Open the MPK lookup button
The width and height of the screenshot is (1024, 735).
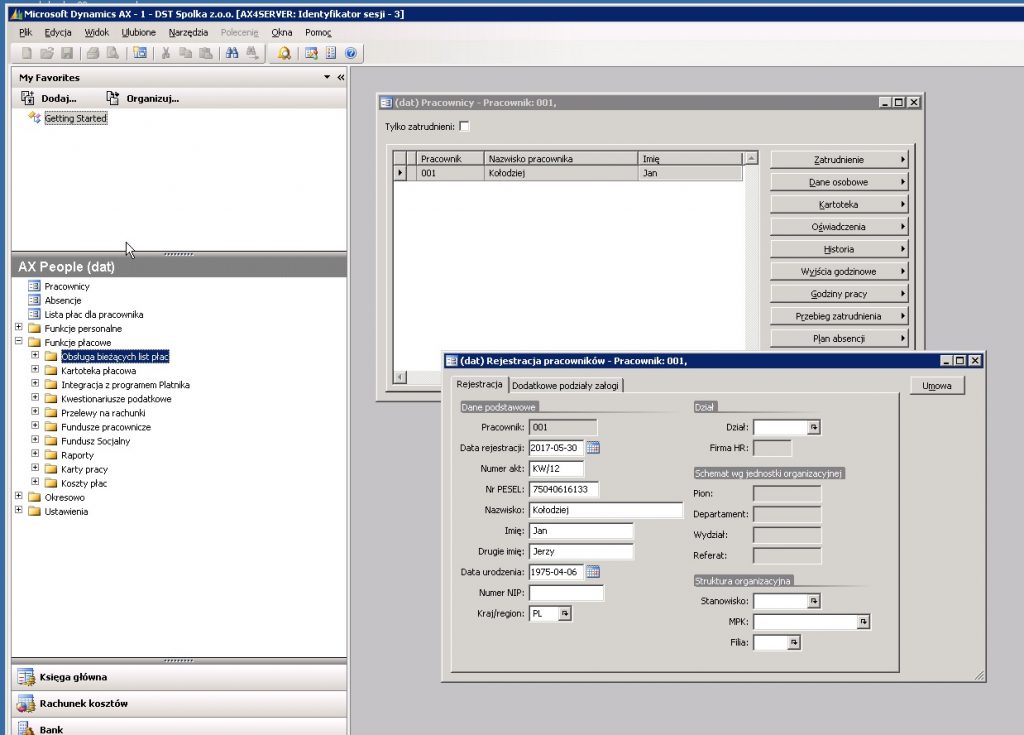click(863, 622)
